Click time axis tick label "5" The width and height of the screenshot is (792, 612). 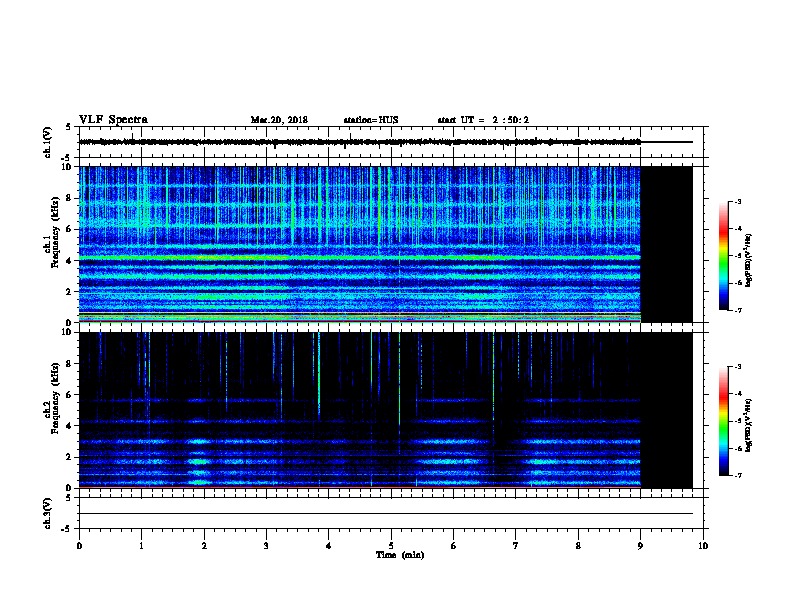[x=391, y=546]
